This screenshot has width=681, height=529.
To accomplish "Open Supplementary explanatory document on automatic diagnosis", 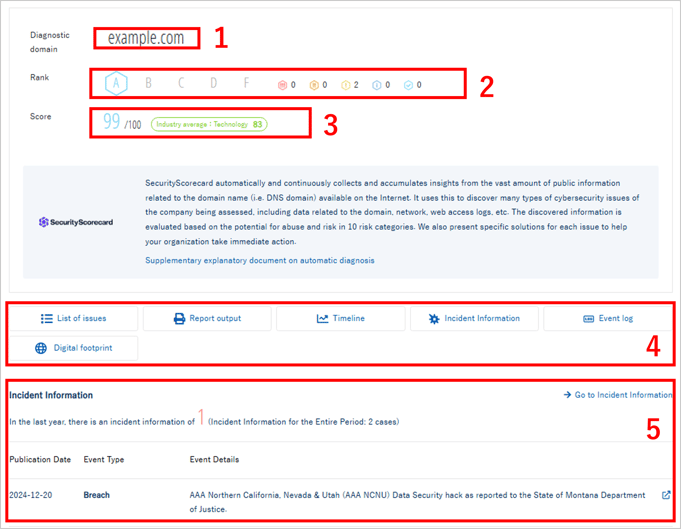I will pyautogui.click(x=260, y=260).
